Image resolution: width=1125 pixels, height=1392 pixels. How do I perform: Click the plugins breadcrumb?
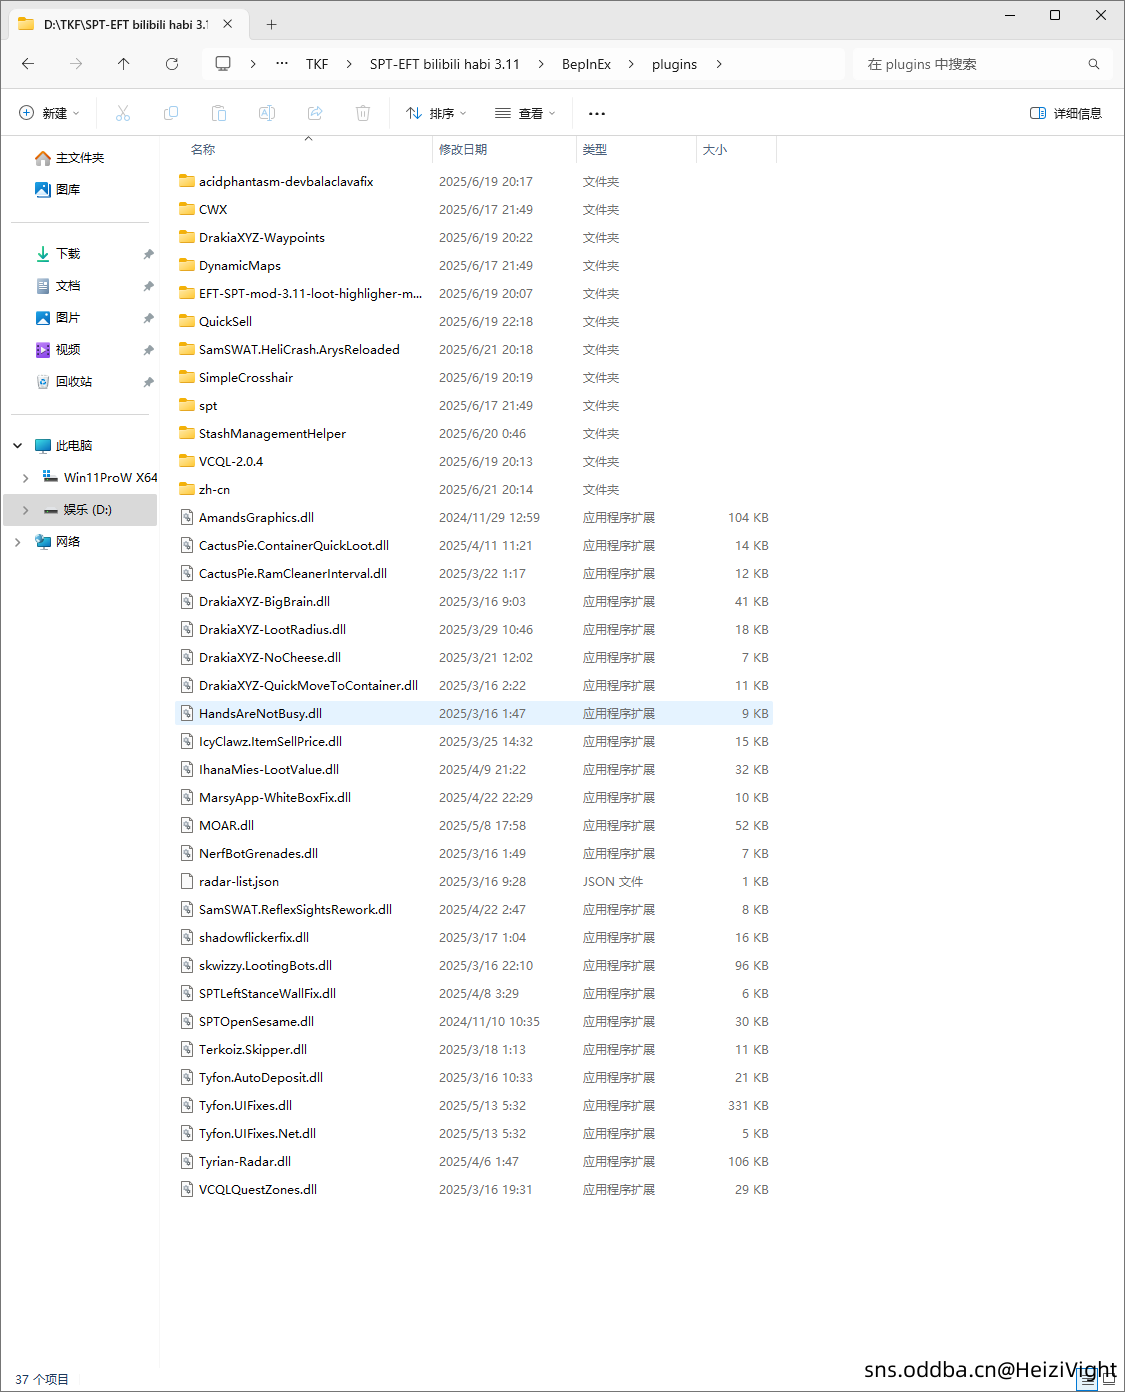675,64
